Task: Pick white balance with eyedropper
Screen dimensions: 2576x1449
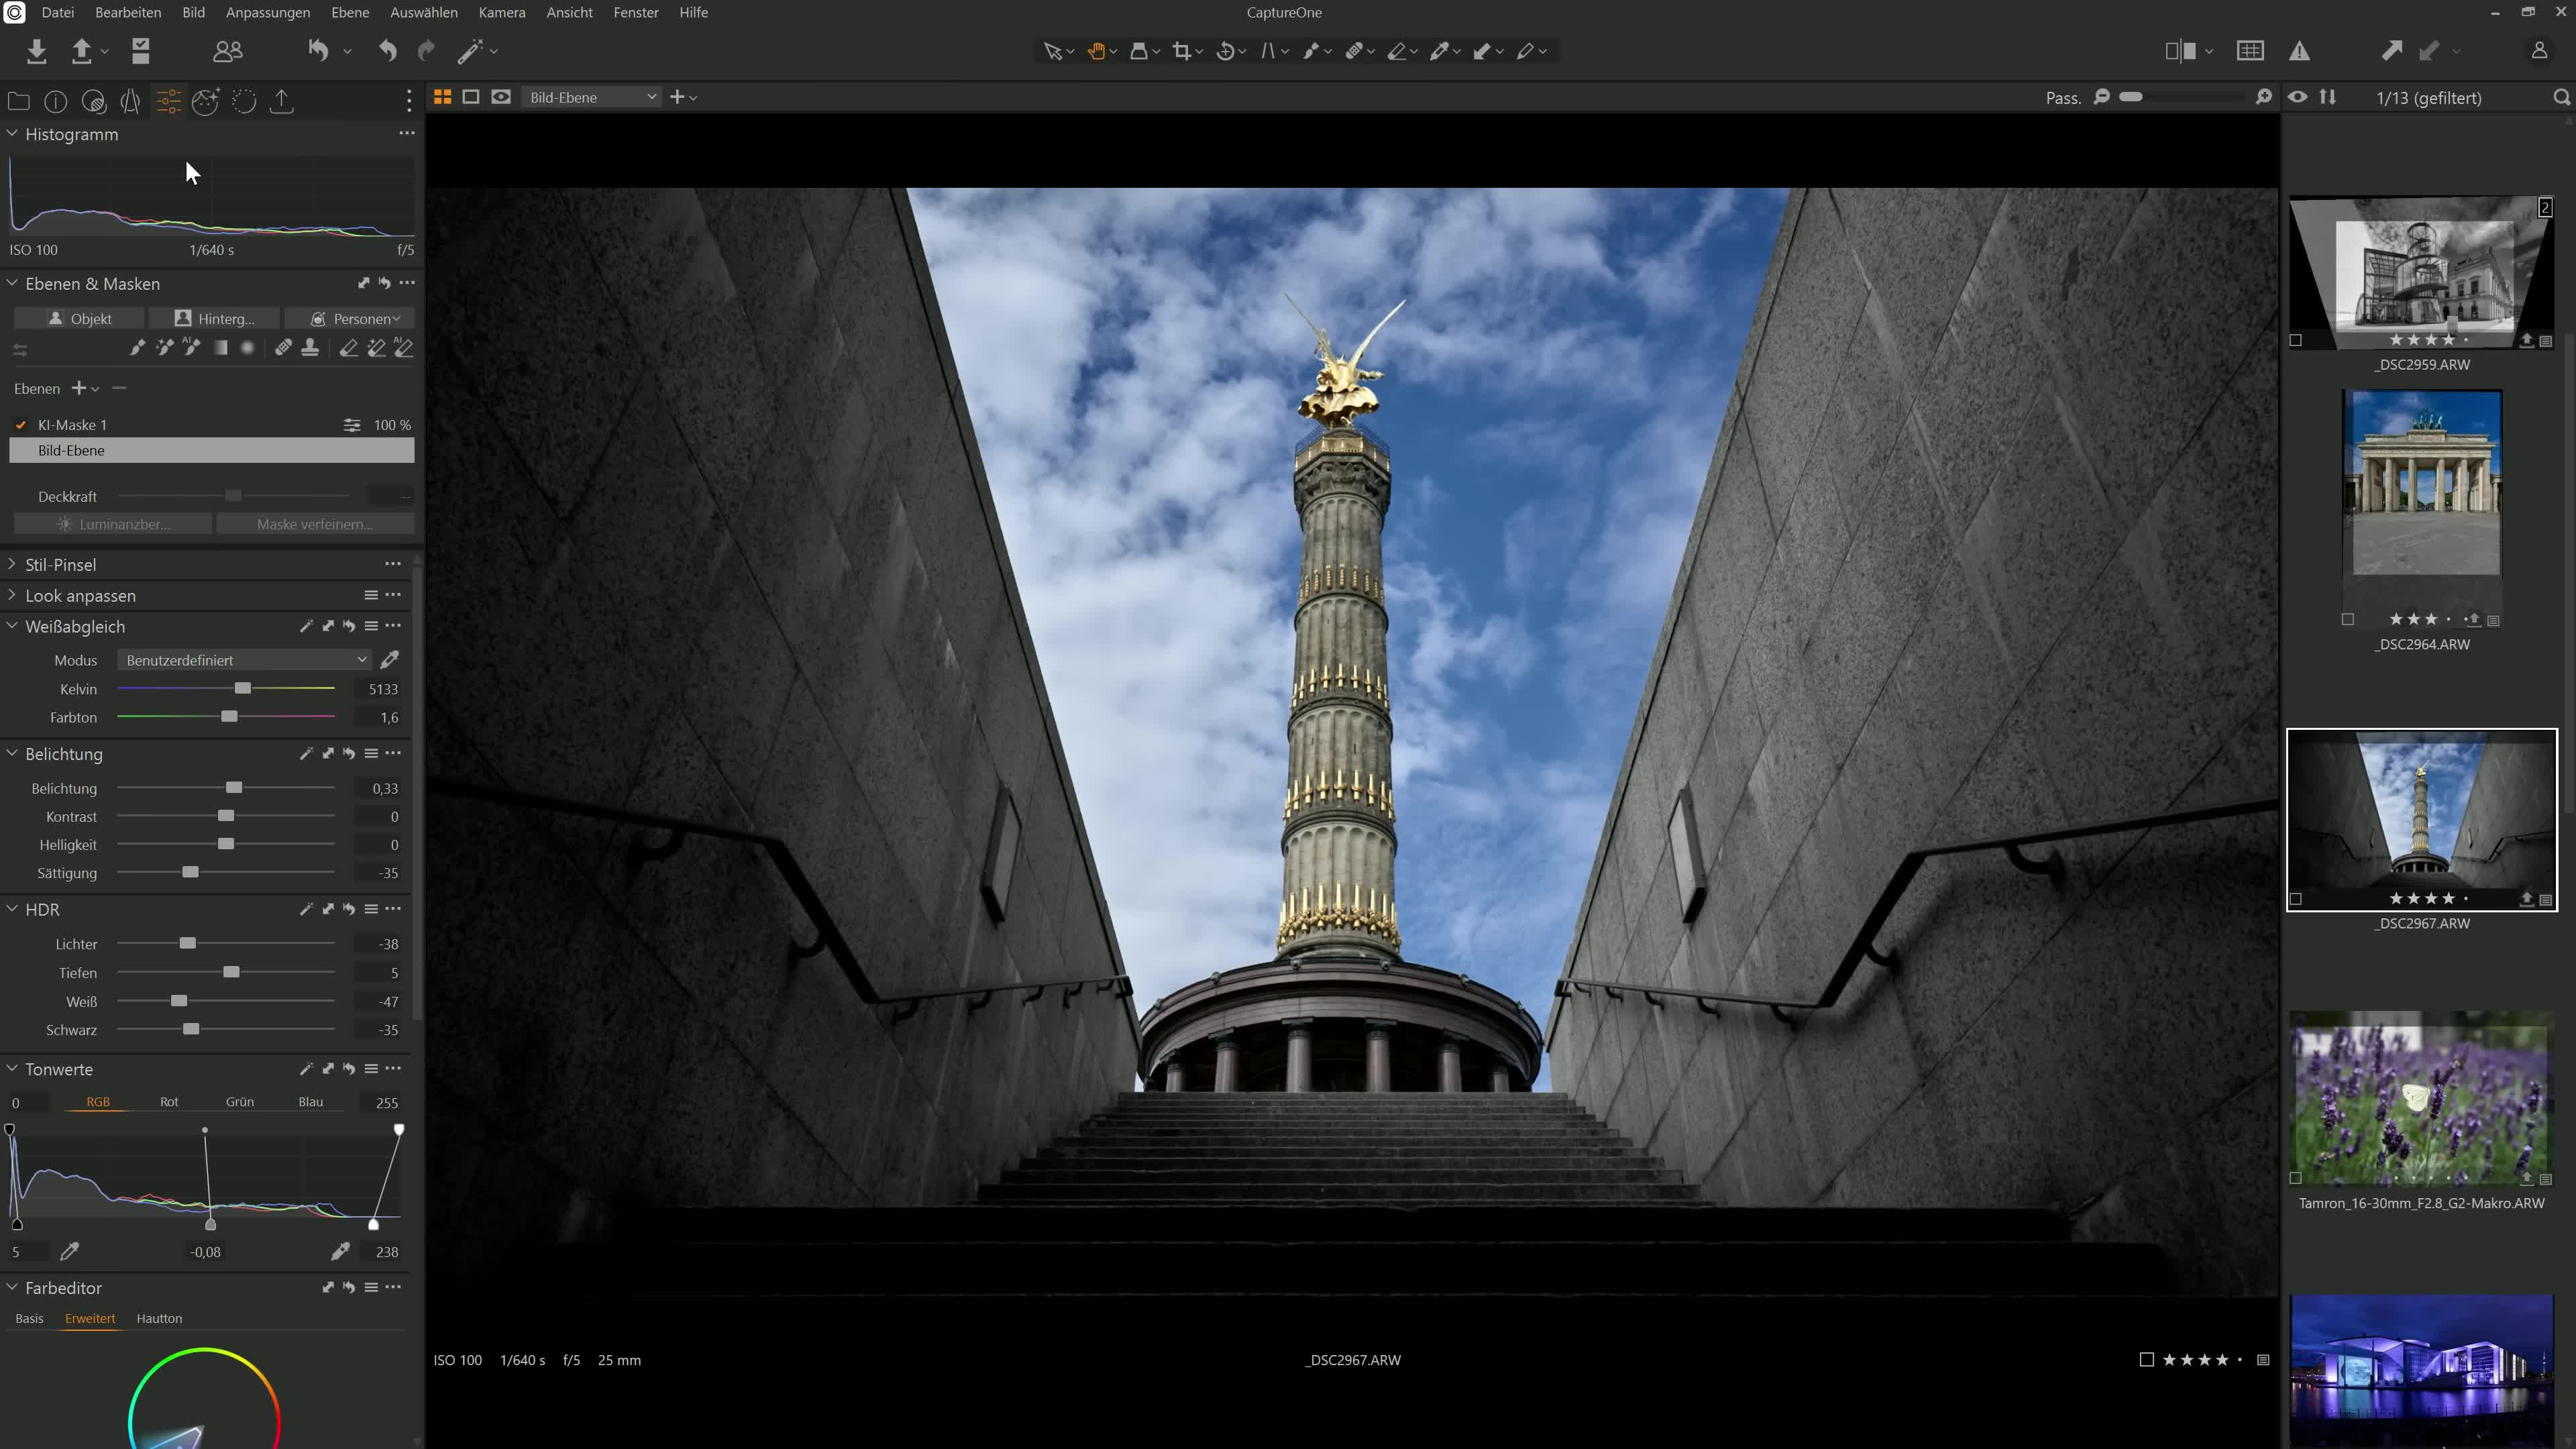Action: pyautogui.click(x=390, y=659)
